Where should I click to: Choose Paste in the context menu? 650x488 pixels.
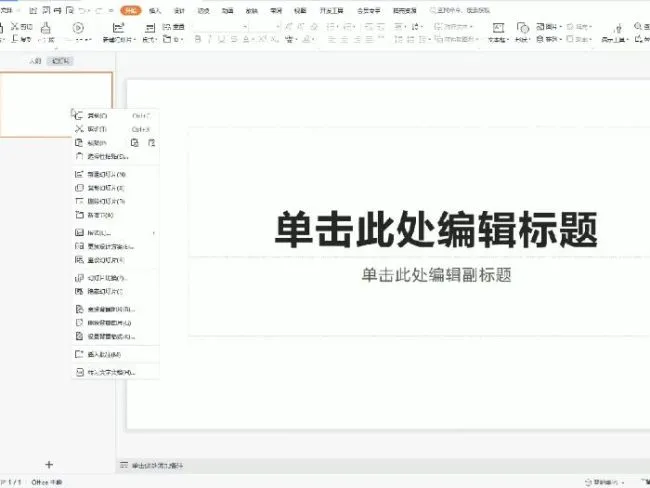coord(97,143)
